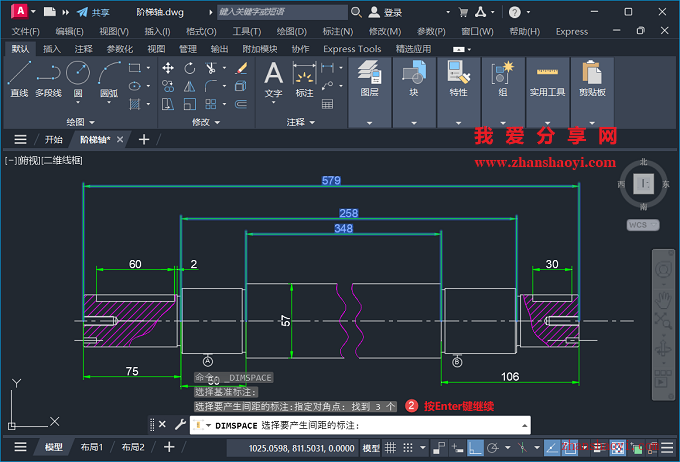Open the Arc tool dropdown arrow
The height and width of the screenshot is (462, 680).
pos(109,102)
